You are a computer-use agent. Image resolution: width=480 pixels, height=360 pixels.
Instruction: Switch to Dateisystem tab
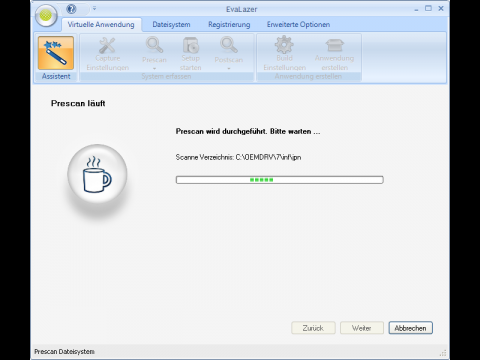coord(171,25)
